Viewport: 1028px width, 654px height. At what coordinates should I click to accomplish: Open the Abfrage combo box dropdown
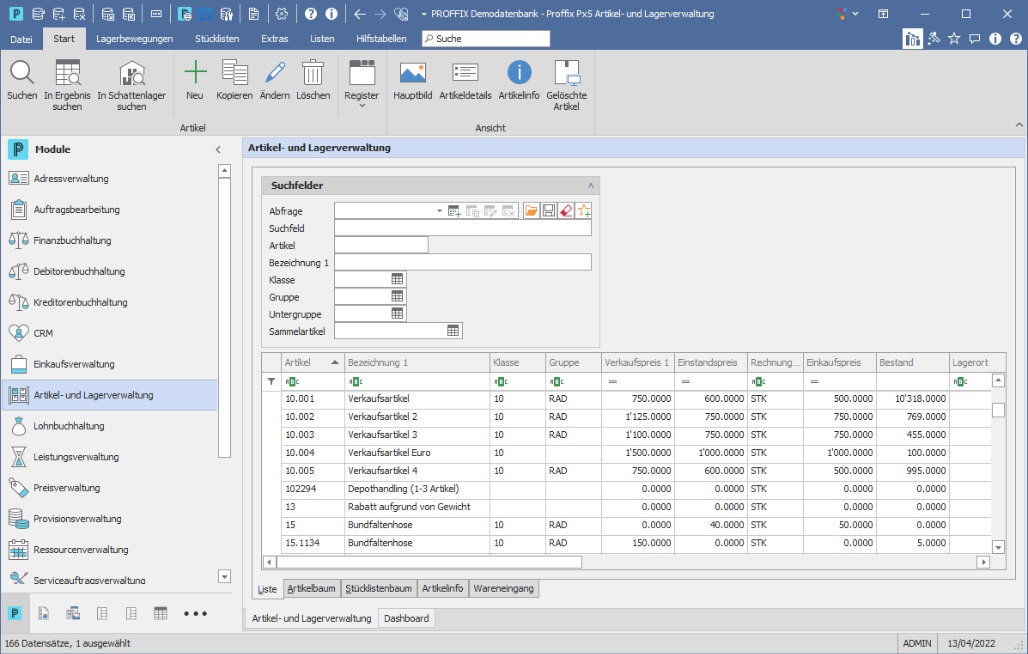[x=439, y=211]
